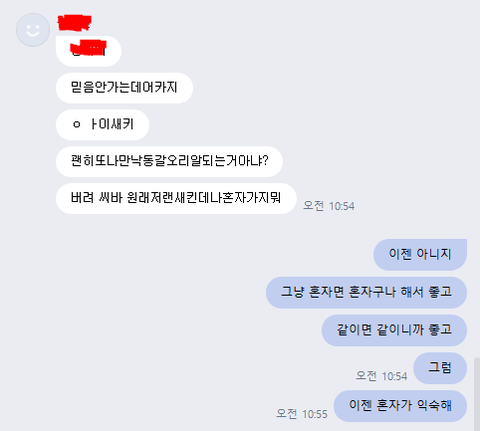The height and width of the screenshot is (431, 480).
Task: Click the question mark ending the '괜히또나만' message
Action: 265,161
